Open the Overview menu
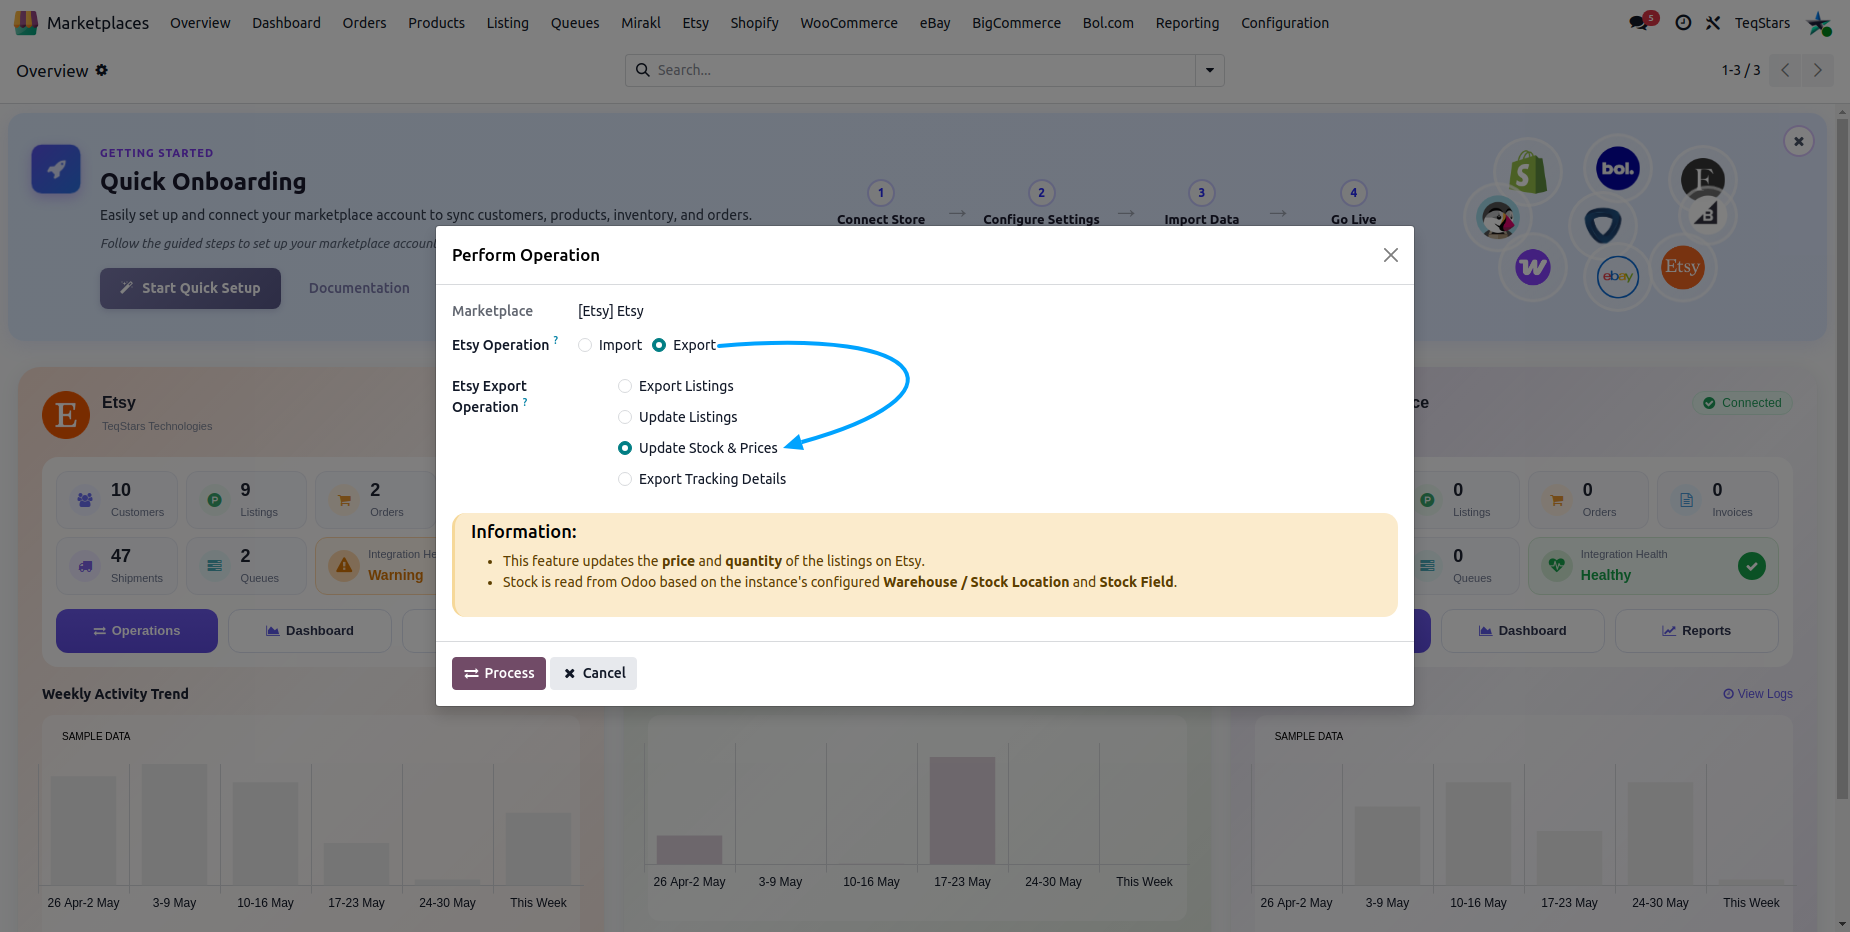 [200, 23]
